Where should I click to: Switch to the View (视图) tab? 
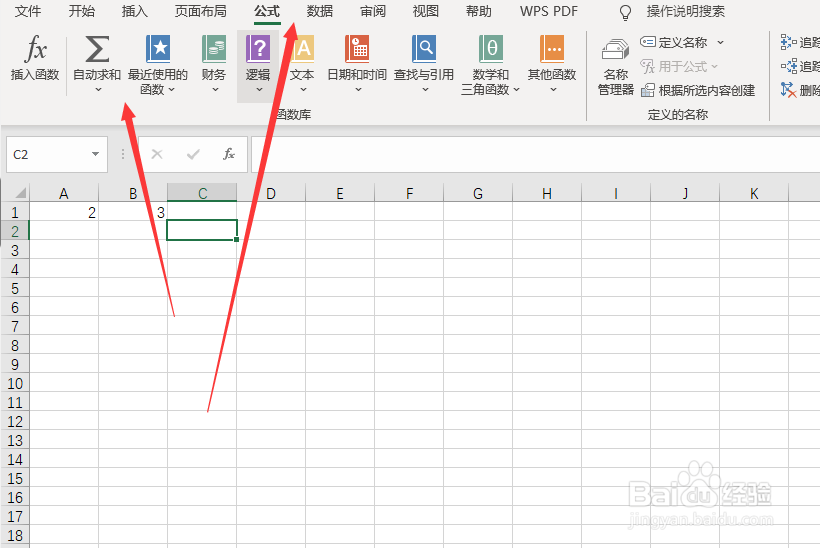(426, 11)
